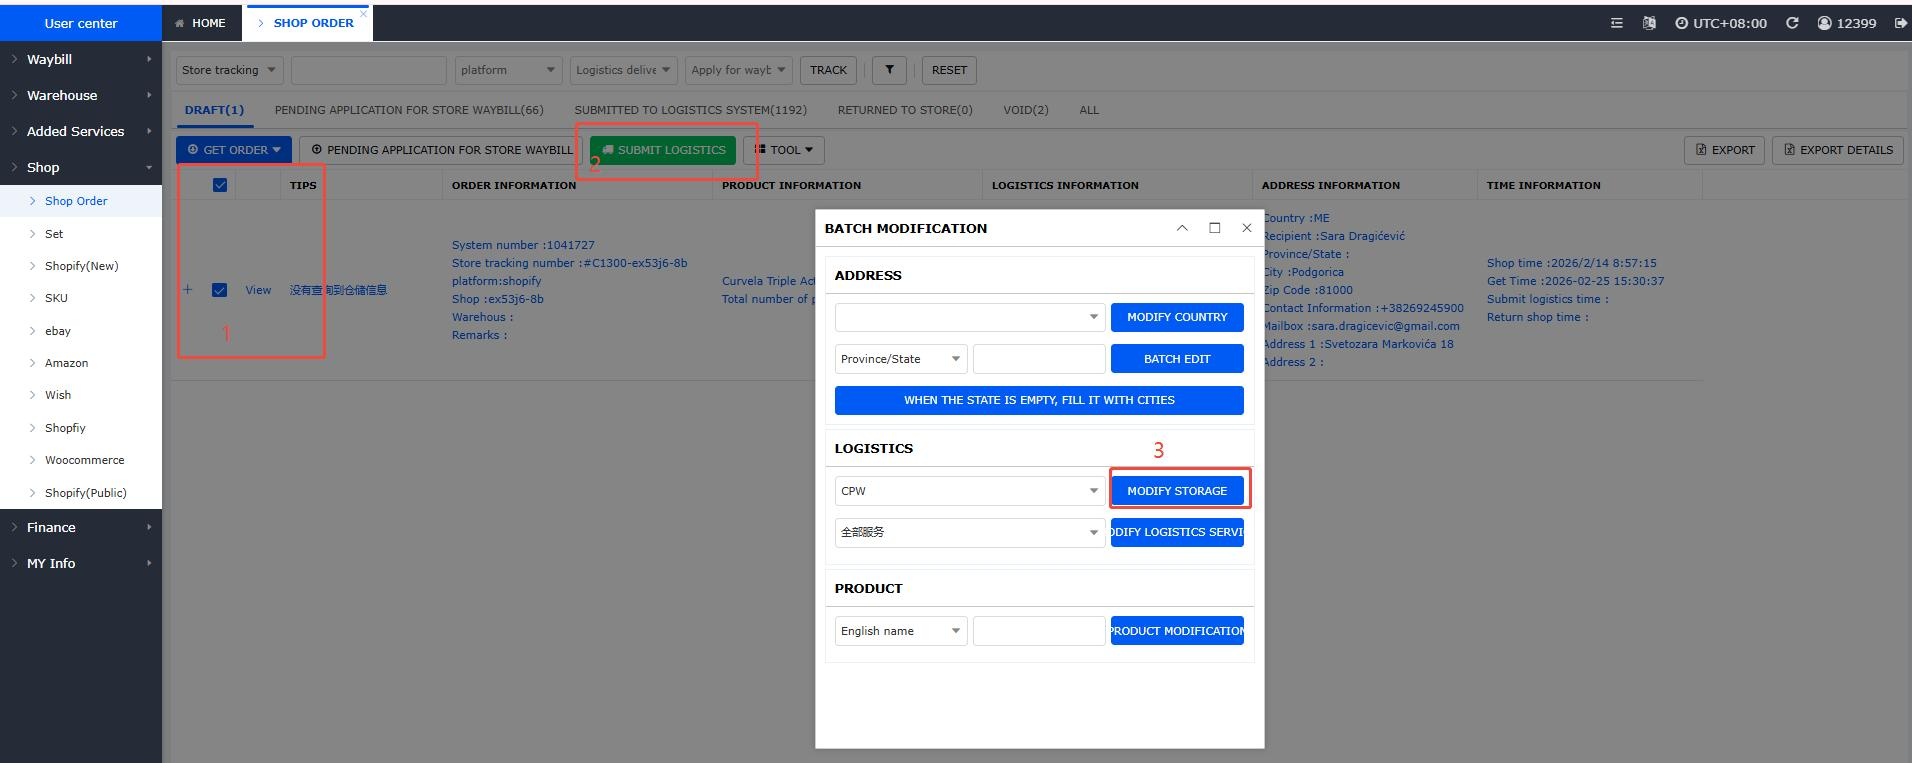Click the language translate icon

[x=1649, y=23]
